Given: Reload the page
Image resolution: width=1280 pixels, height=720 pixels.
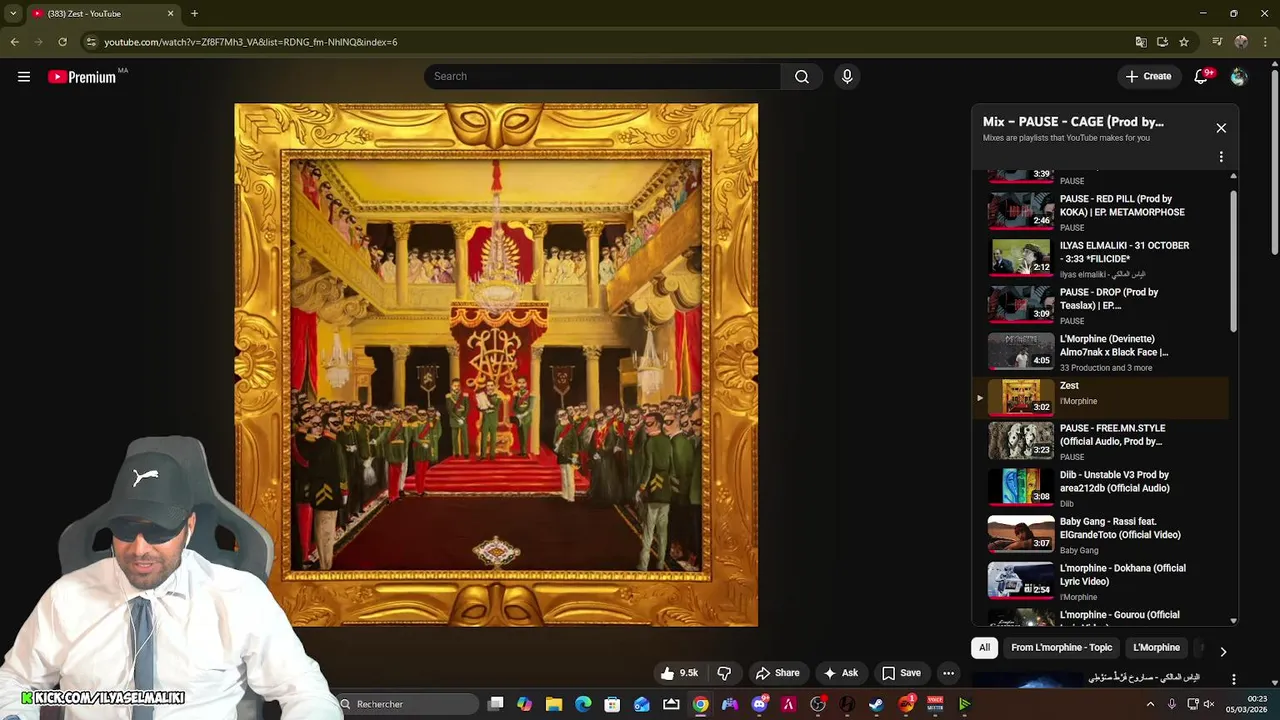Looking at the screenshot, I should click(62, 42).
